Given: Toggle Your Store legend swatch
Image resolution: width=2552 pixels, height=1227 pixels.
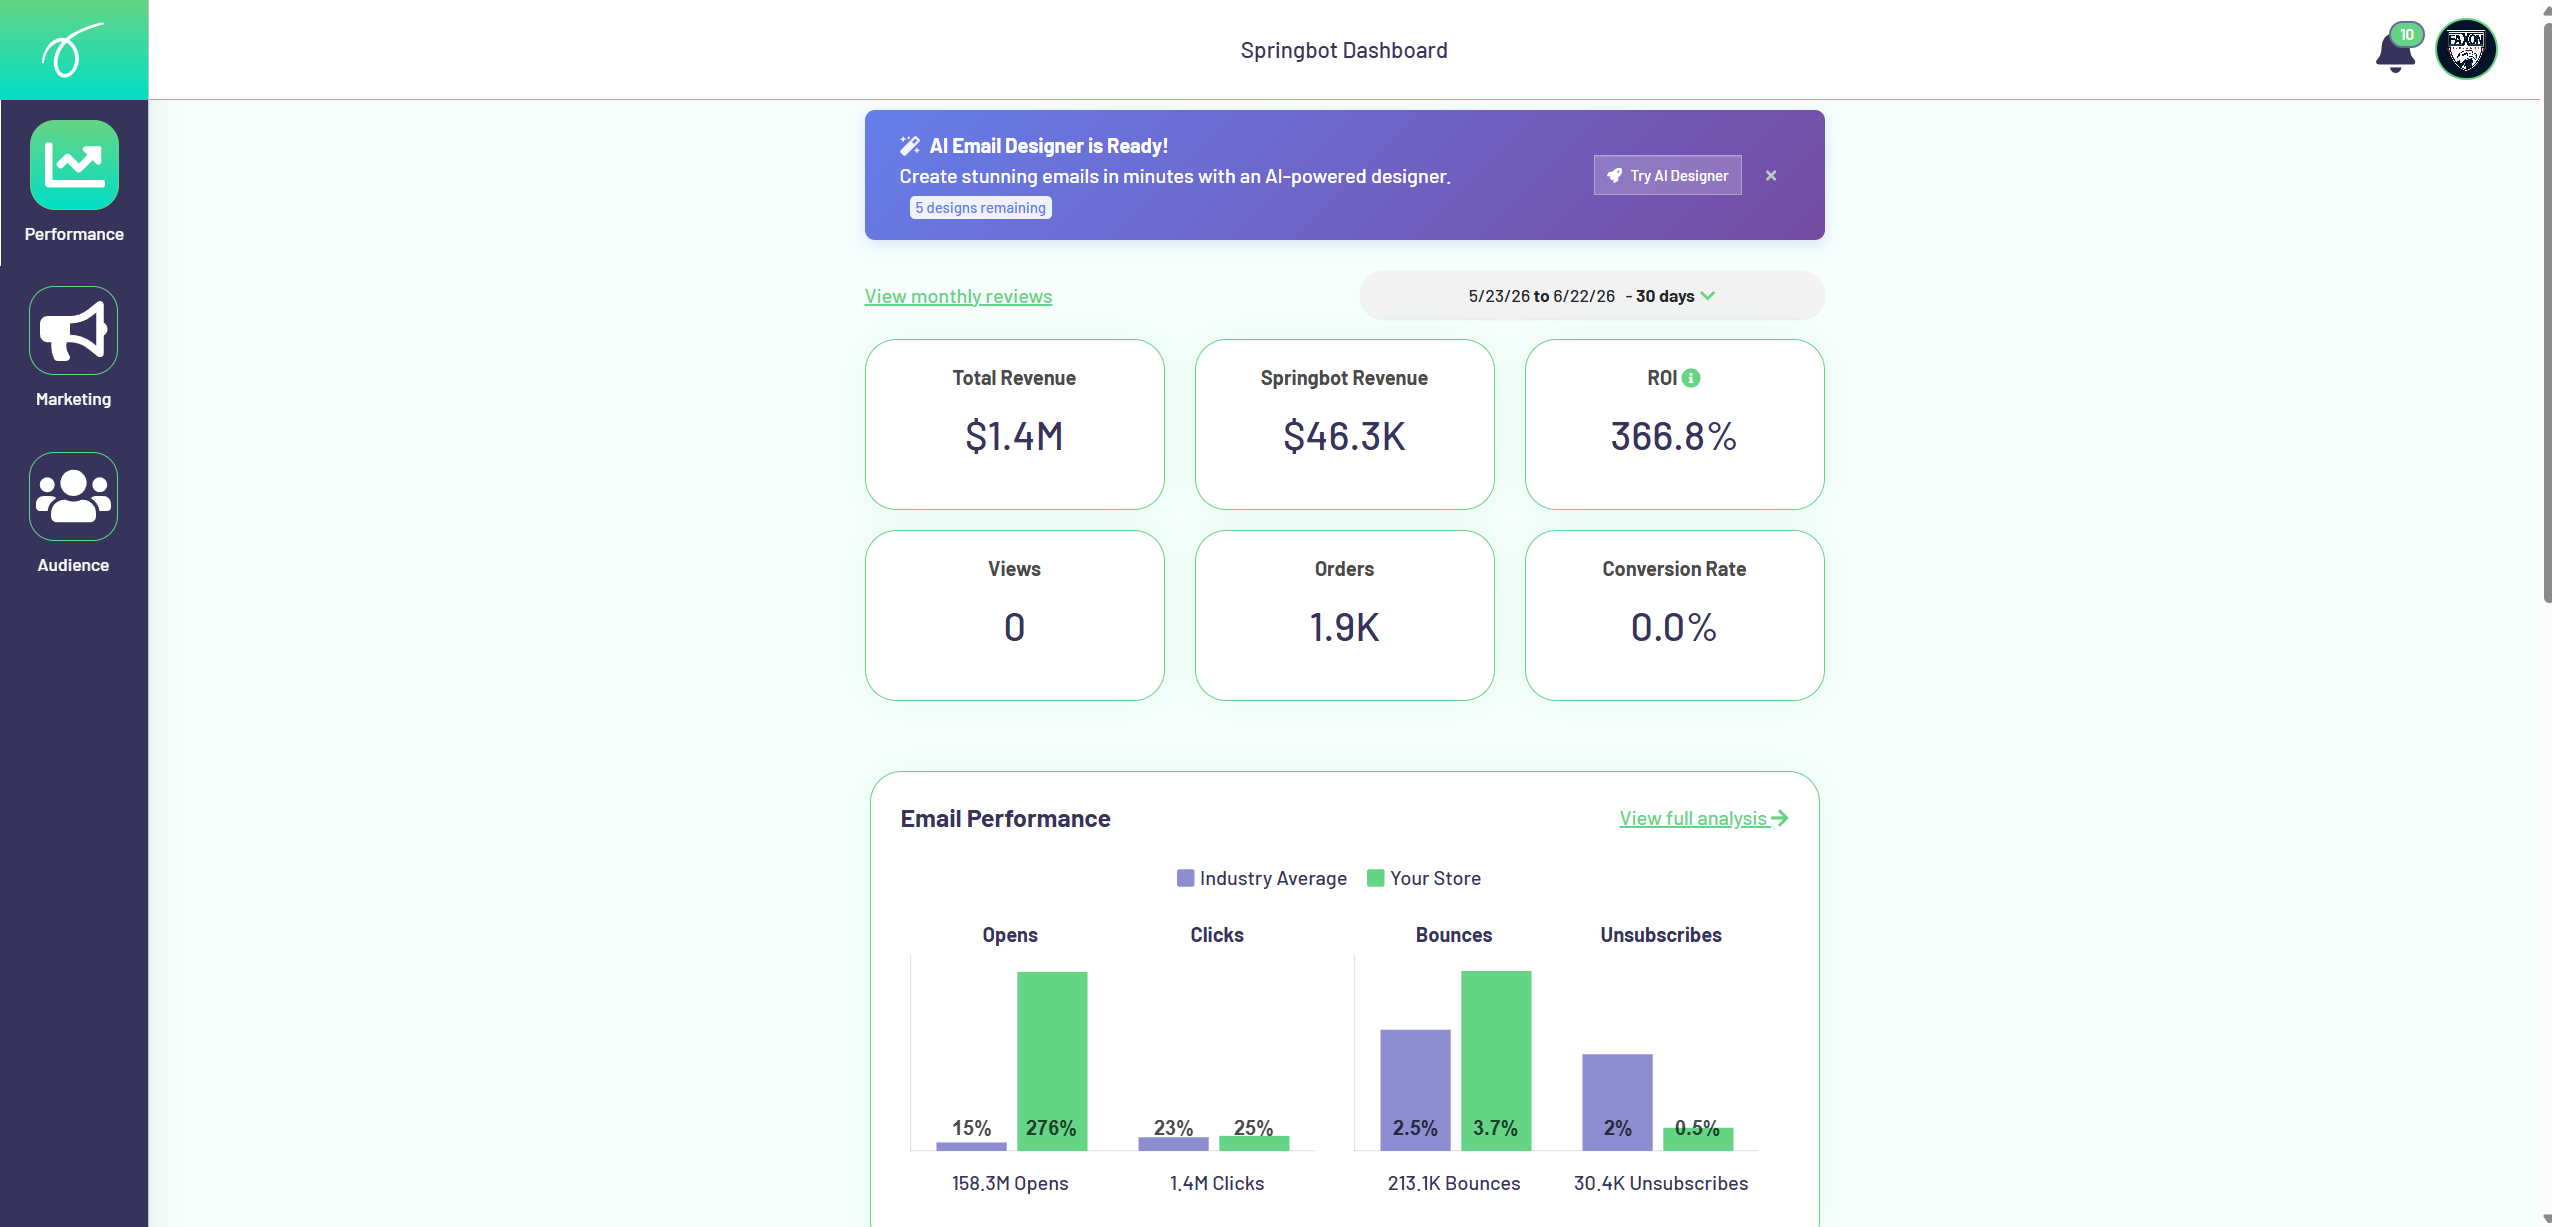Looking at the screenshot, I should pos(1376,878).
